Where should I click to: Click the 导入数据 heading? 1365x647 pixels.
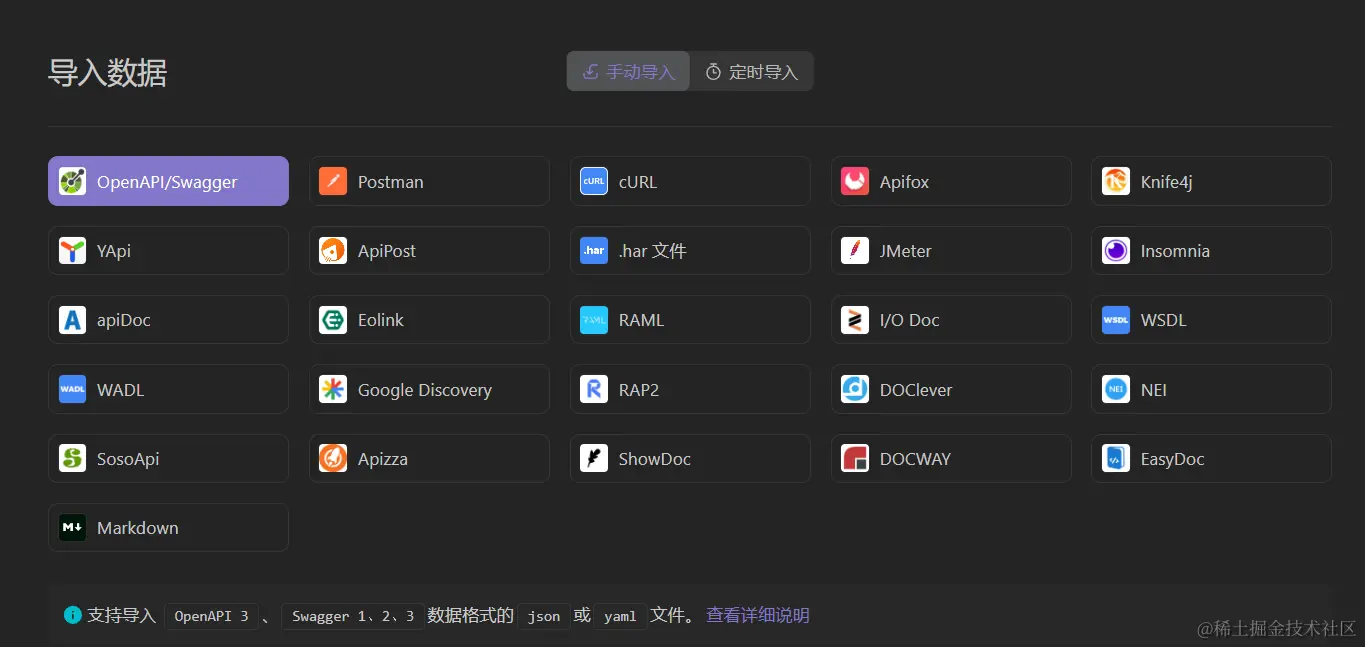coord(107,73)
